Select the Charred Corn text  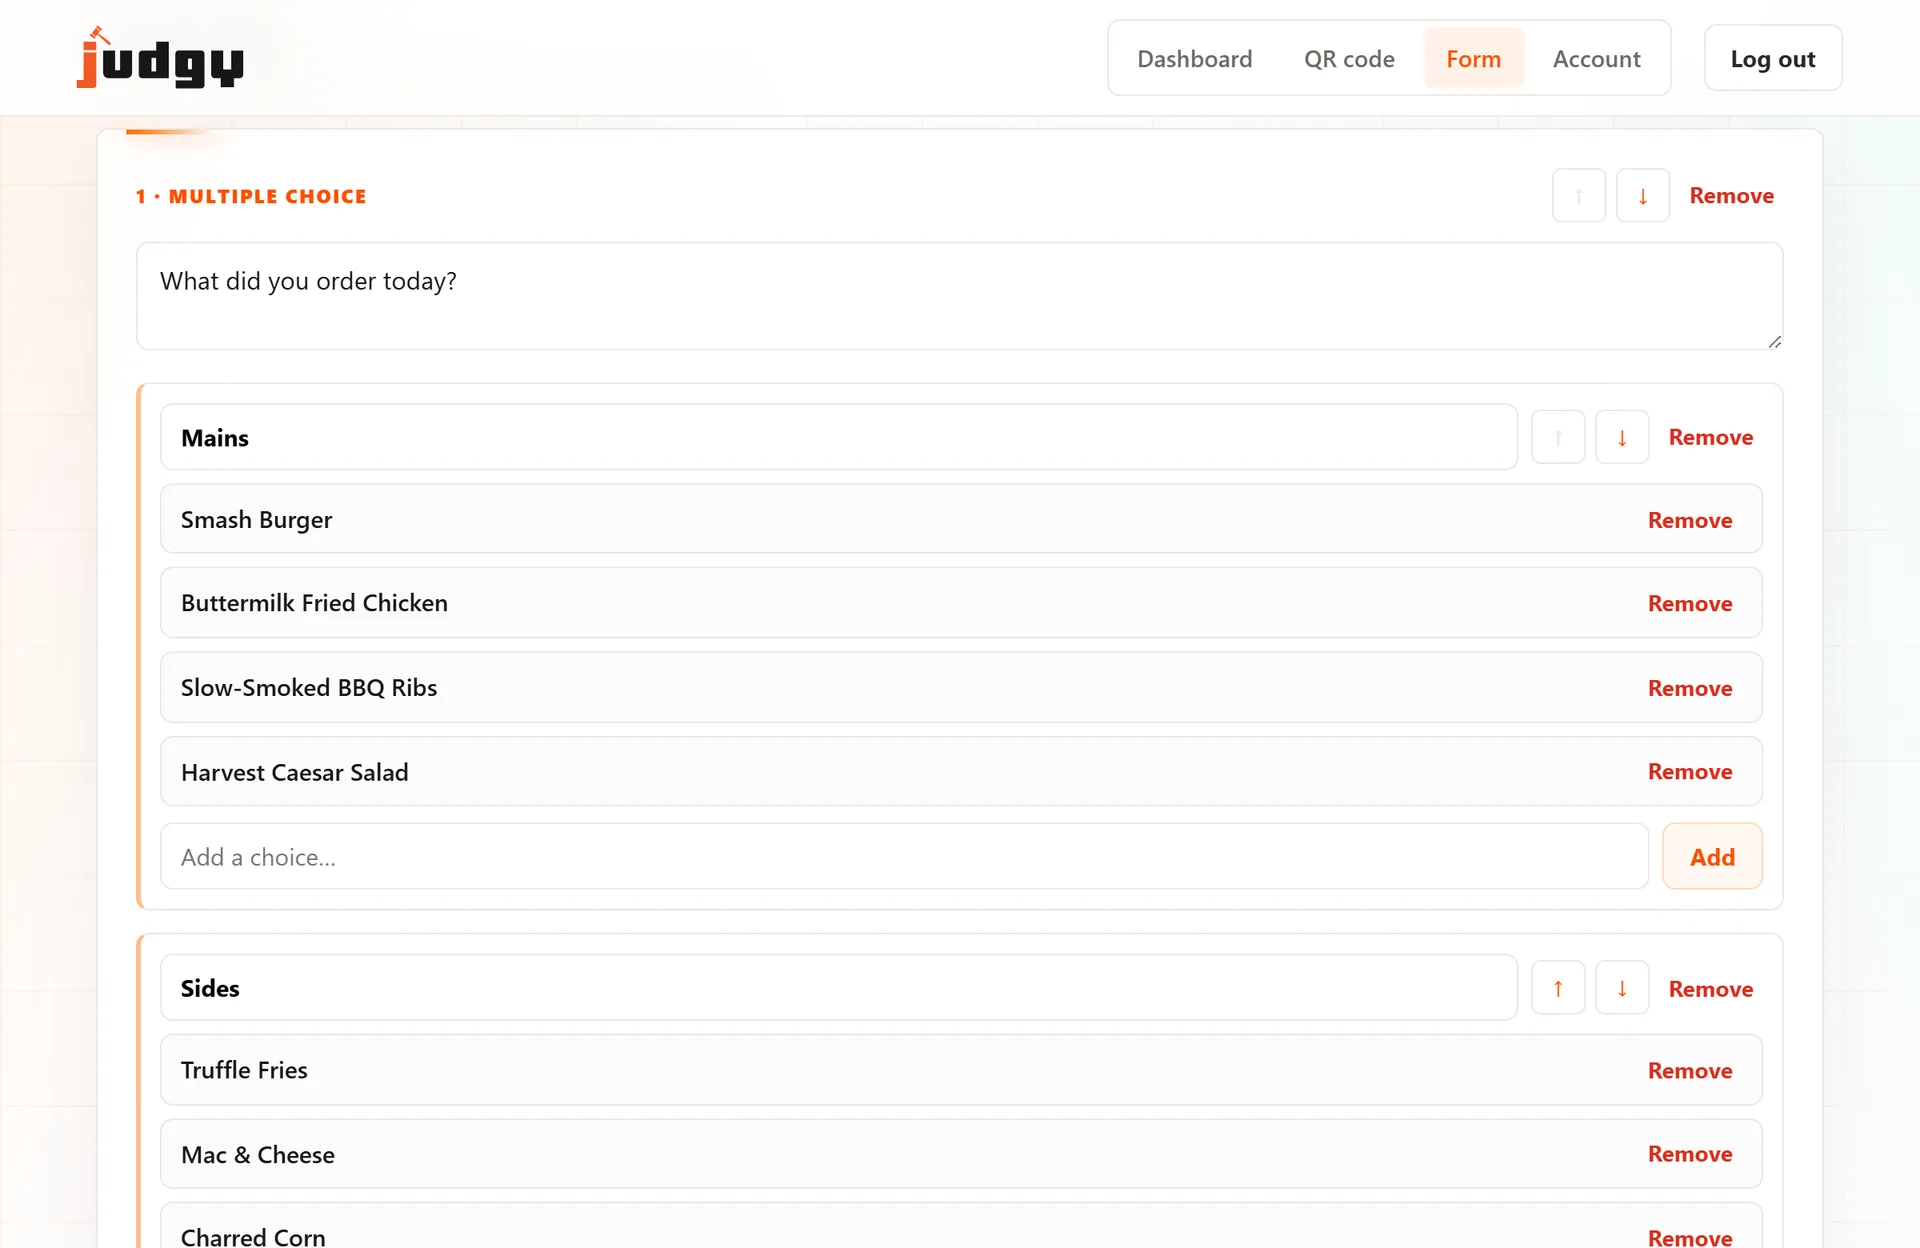point(253,1237)
